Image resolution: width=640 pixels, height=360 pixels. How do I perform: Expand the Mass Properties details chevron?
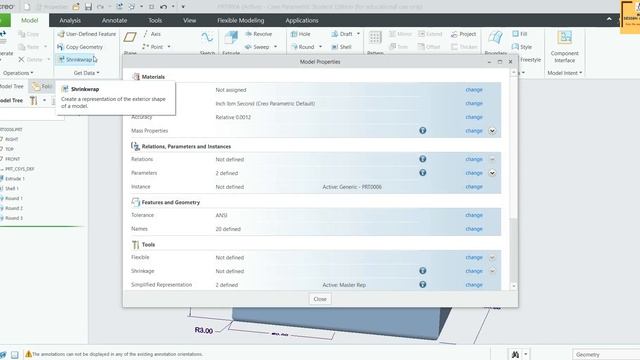click(x=492, y=131)
